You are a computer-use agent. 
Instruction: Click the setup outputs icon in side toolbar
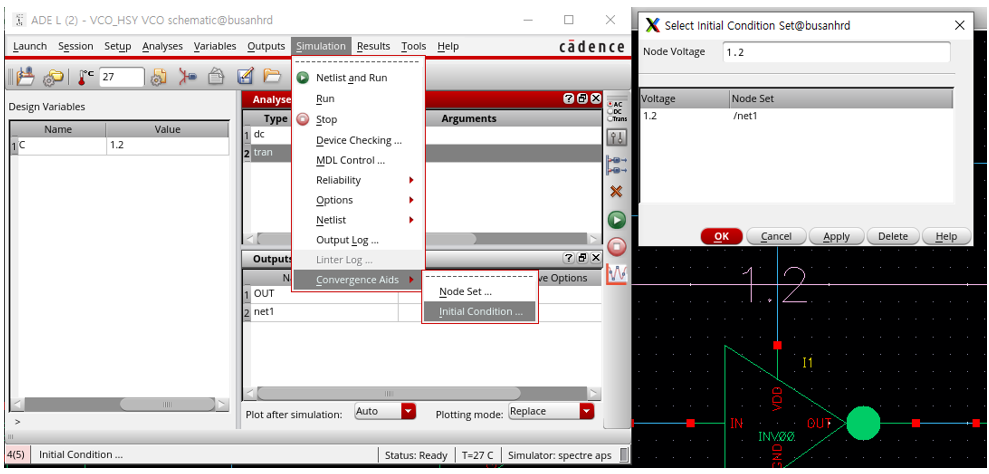click(x=616, y=165)
